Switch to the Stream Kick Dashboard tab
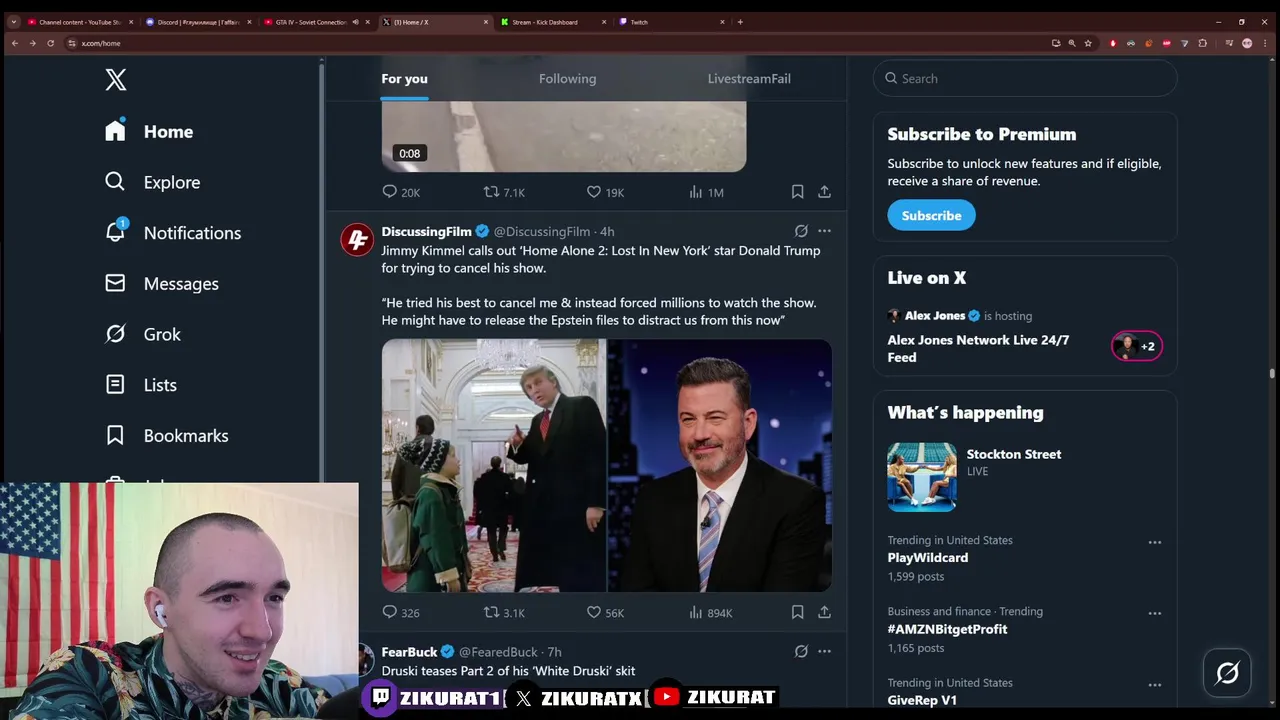The height and width of the screenshot is (720, 1280). pyautogui.click(x=555, y=22)
